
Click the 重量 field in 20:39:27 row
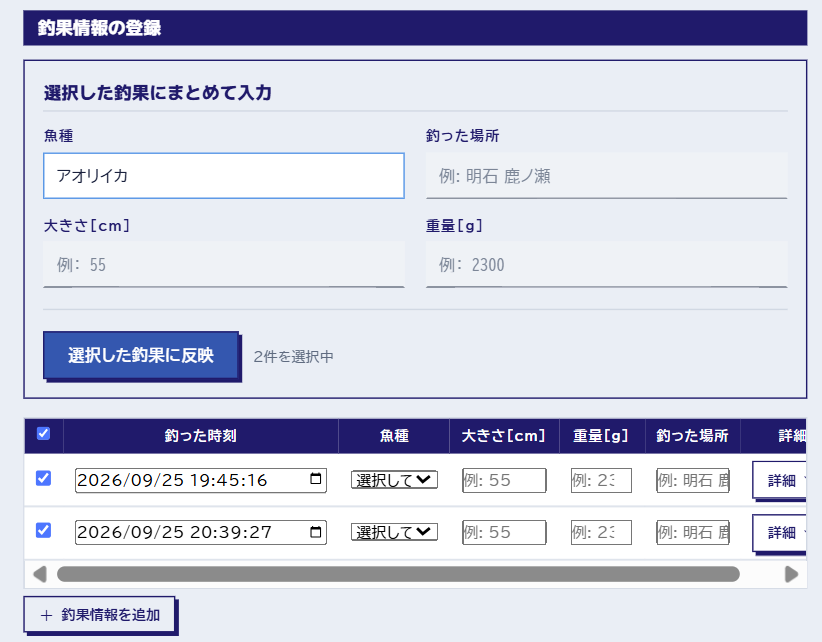601,532
